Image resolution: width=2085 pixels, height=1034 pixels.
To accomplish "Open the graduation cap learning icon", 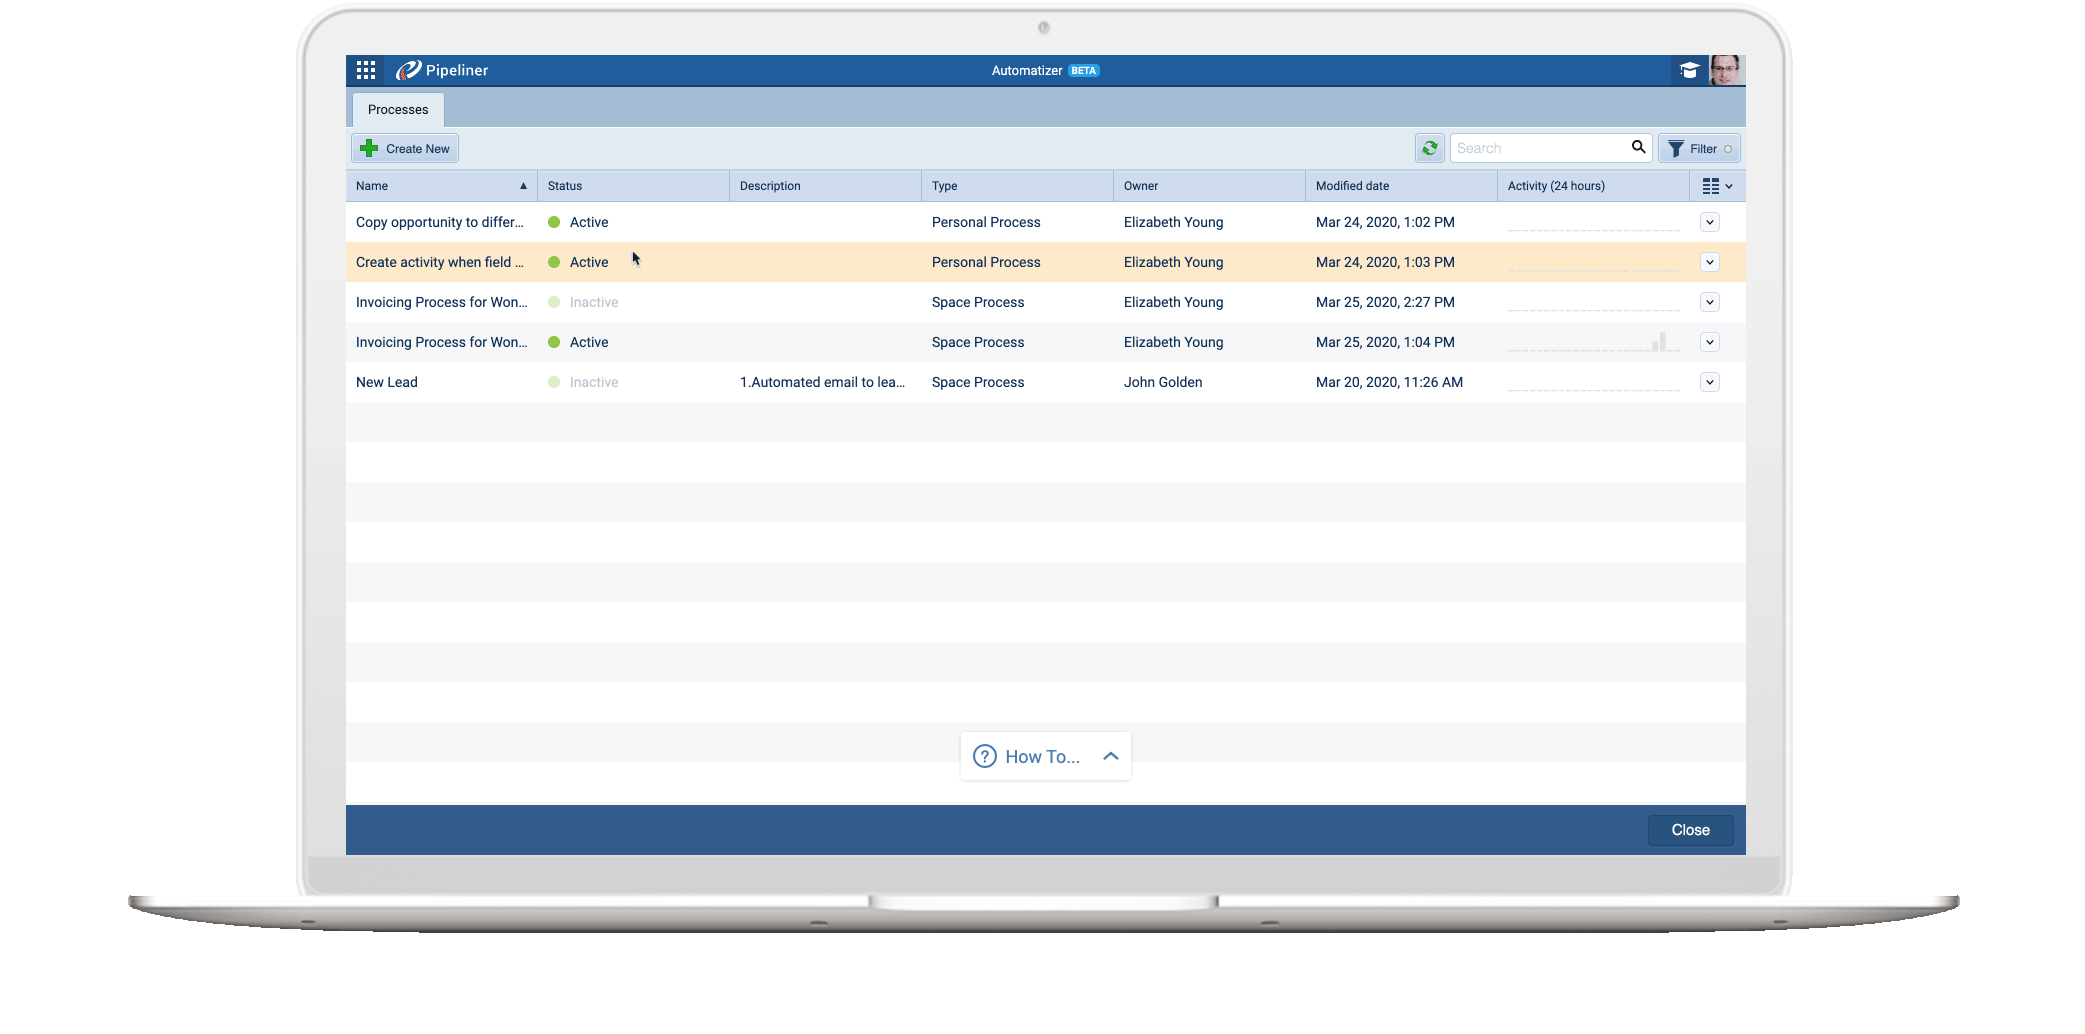I will [x=1690, y=70].
